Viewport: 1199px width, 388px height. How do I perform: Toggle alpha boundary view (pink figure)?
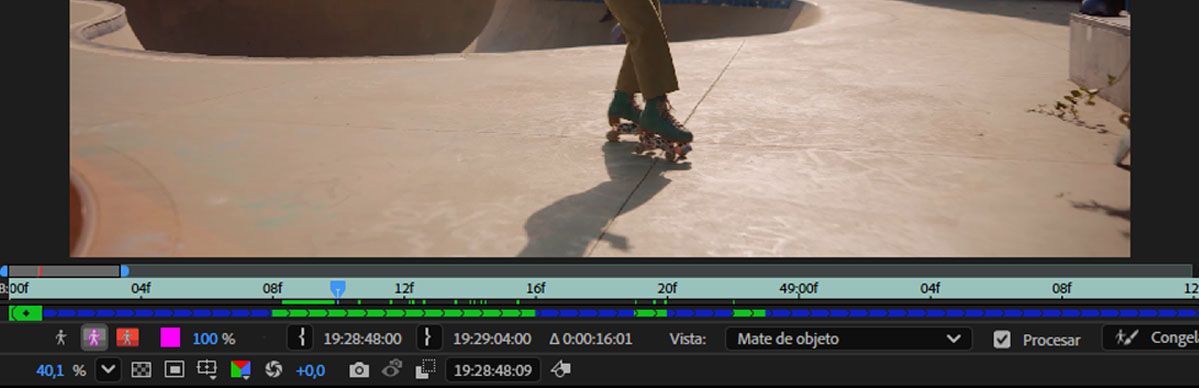94,338
